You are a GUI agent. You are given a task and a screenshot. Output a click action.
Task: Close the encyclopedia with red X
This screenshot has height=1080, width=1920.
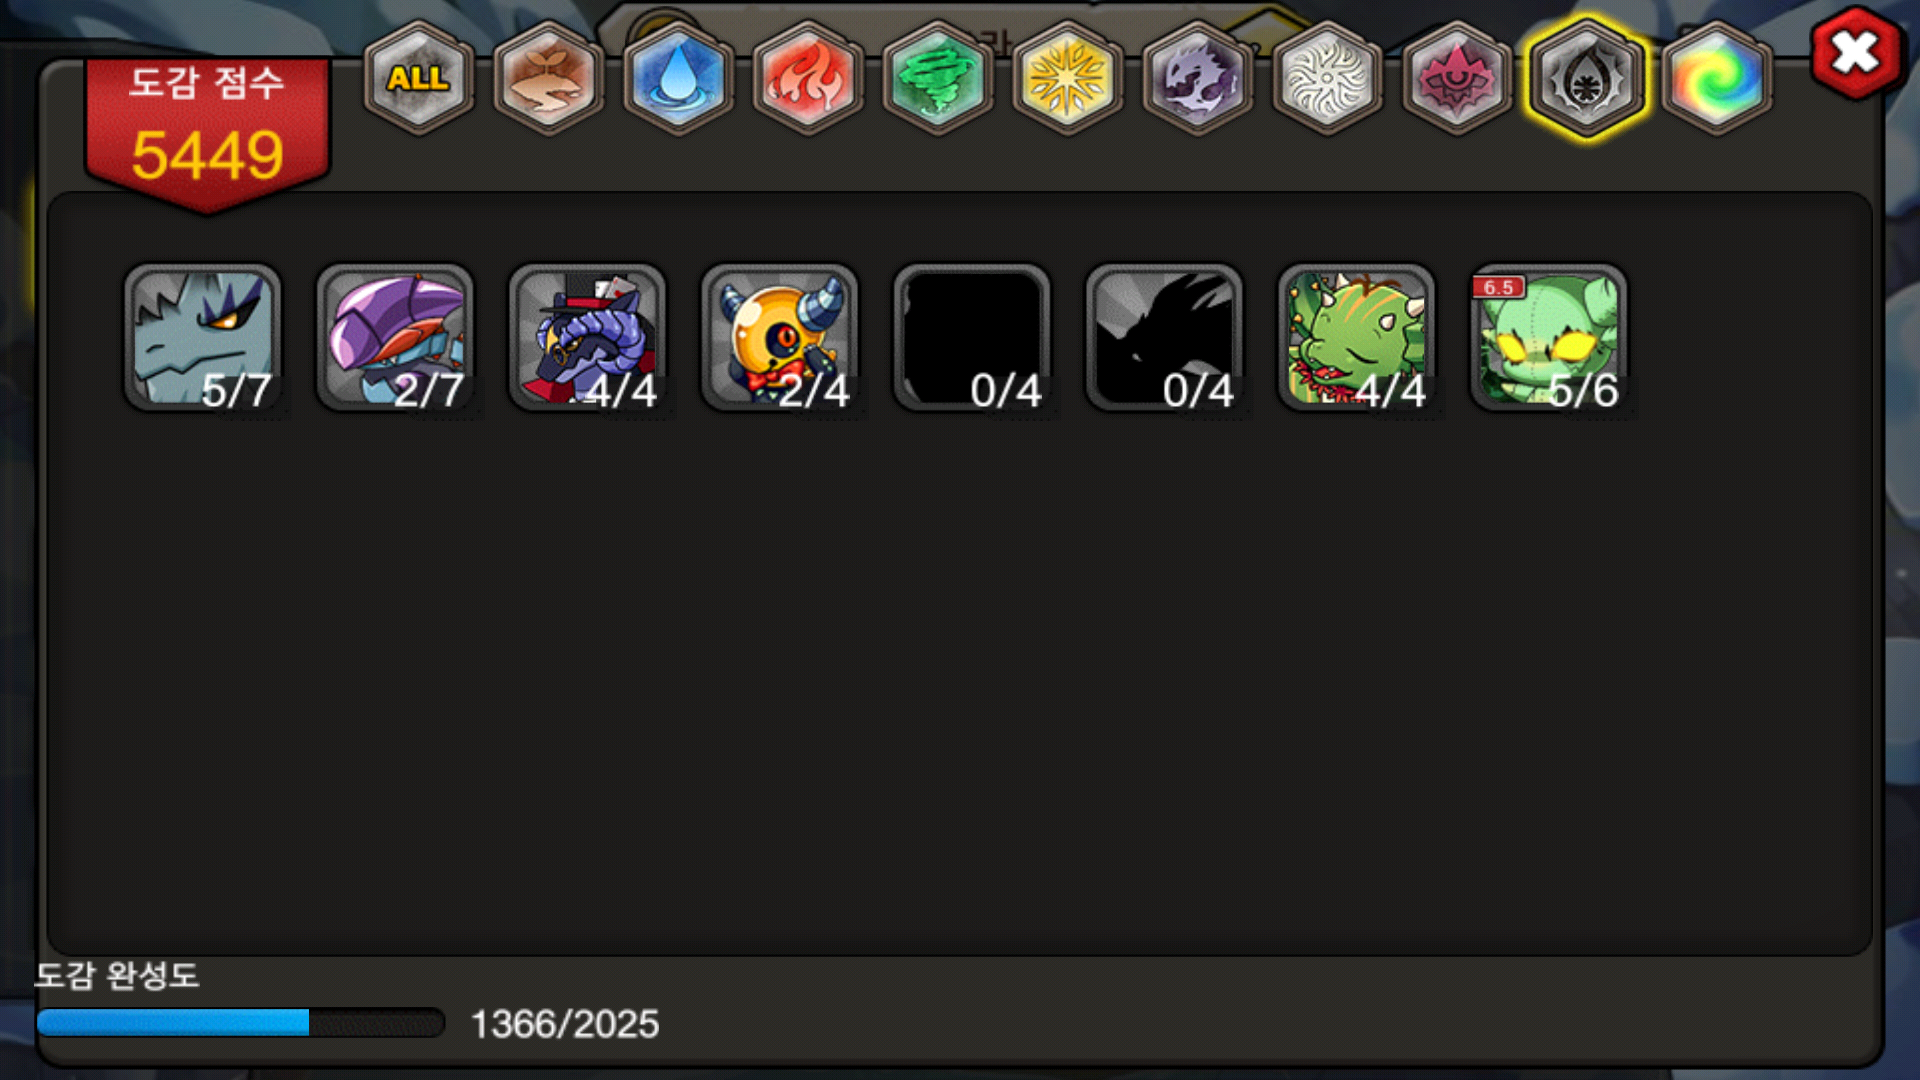click(1856, 52)
